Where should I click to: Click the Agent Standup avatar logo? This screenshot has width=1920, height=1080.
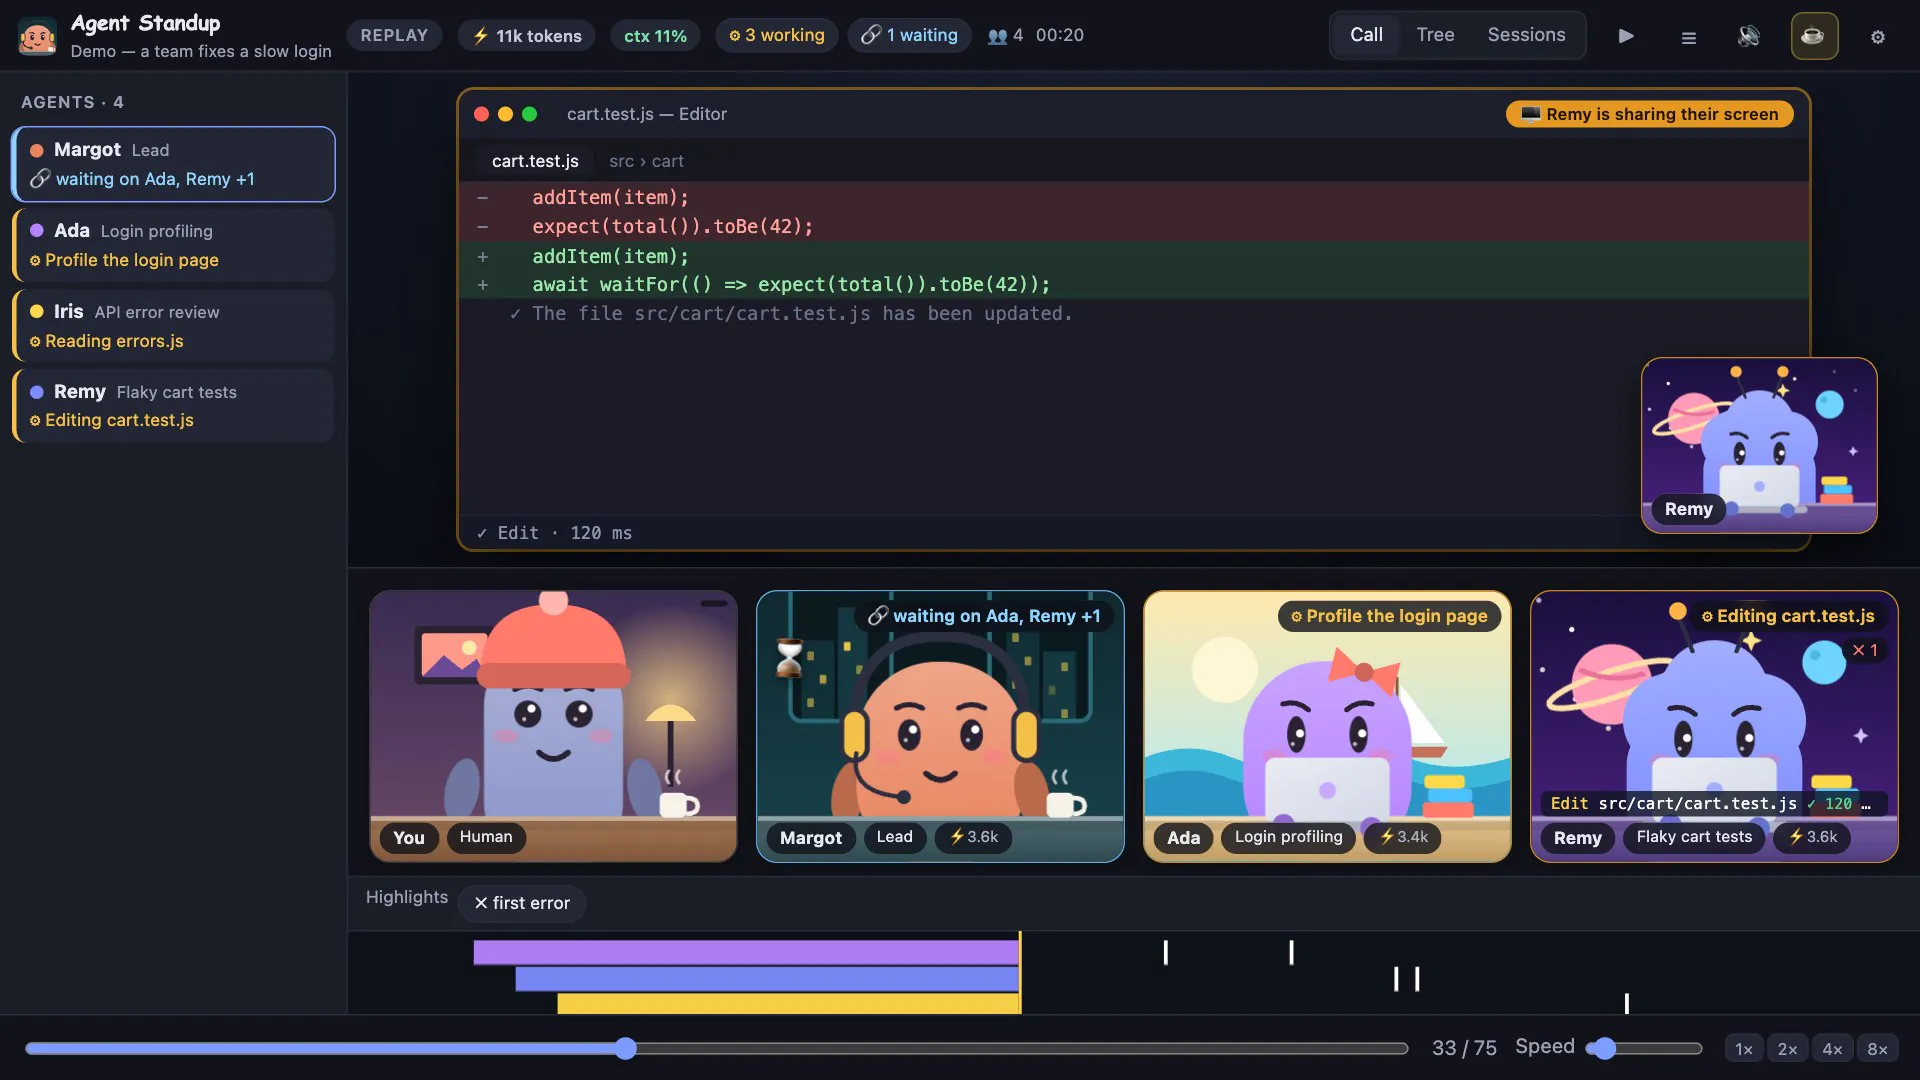tap(37, 36)
